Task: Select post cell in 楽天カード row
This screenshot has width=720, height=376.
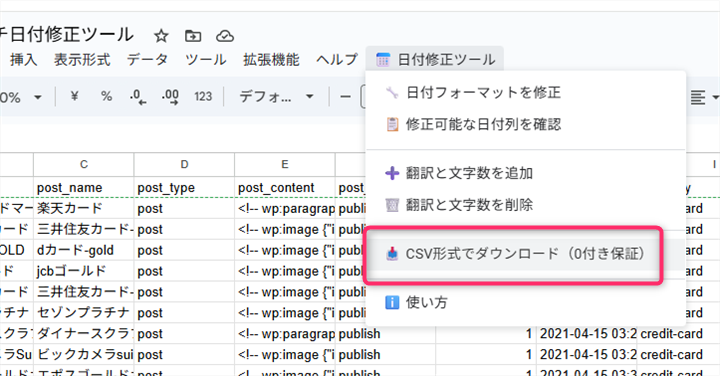Action: pos(184,208)
